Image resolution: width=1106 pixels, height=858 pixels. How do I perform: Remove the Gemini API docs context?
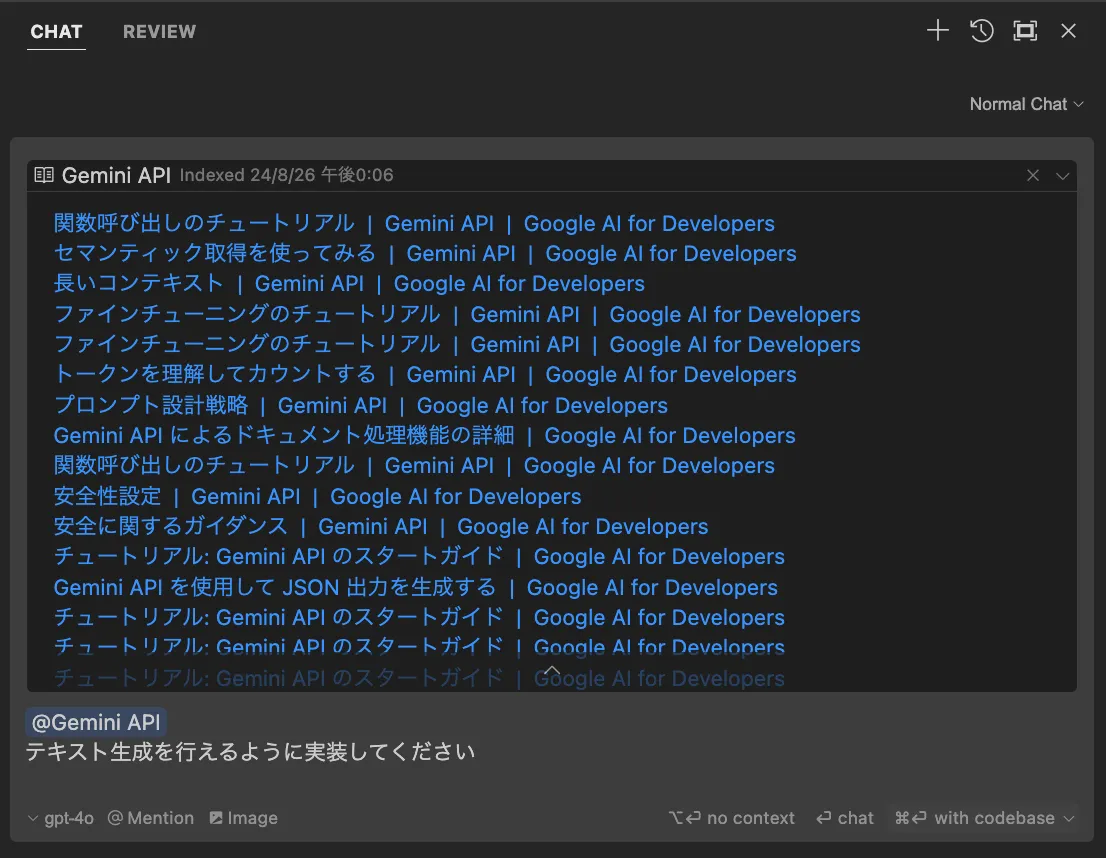[1033, 175]
